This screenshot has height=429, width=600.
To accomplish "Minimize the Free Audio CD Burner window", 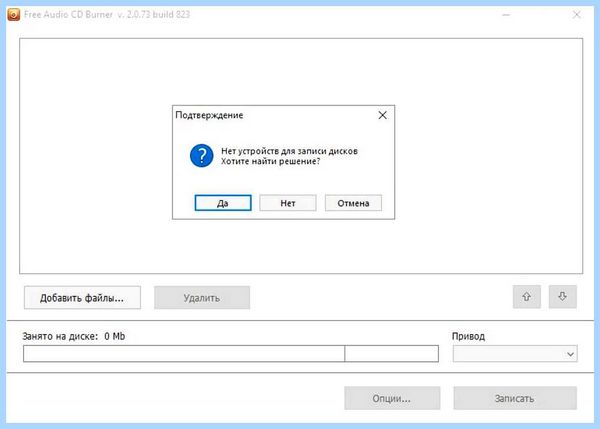I will click(506, 15).
